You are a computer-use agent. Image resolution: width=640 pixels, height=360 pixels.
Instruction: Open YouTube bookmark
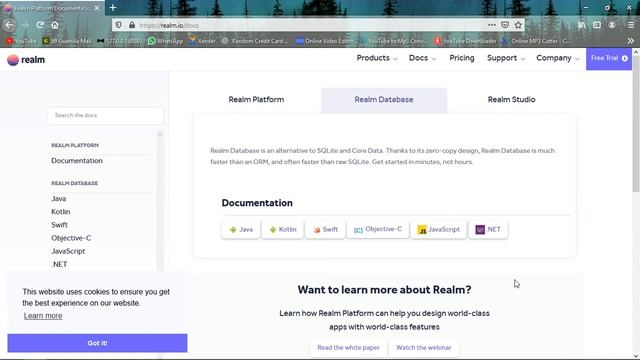(21, 41)
